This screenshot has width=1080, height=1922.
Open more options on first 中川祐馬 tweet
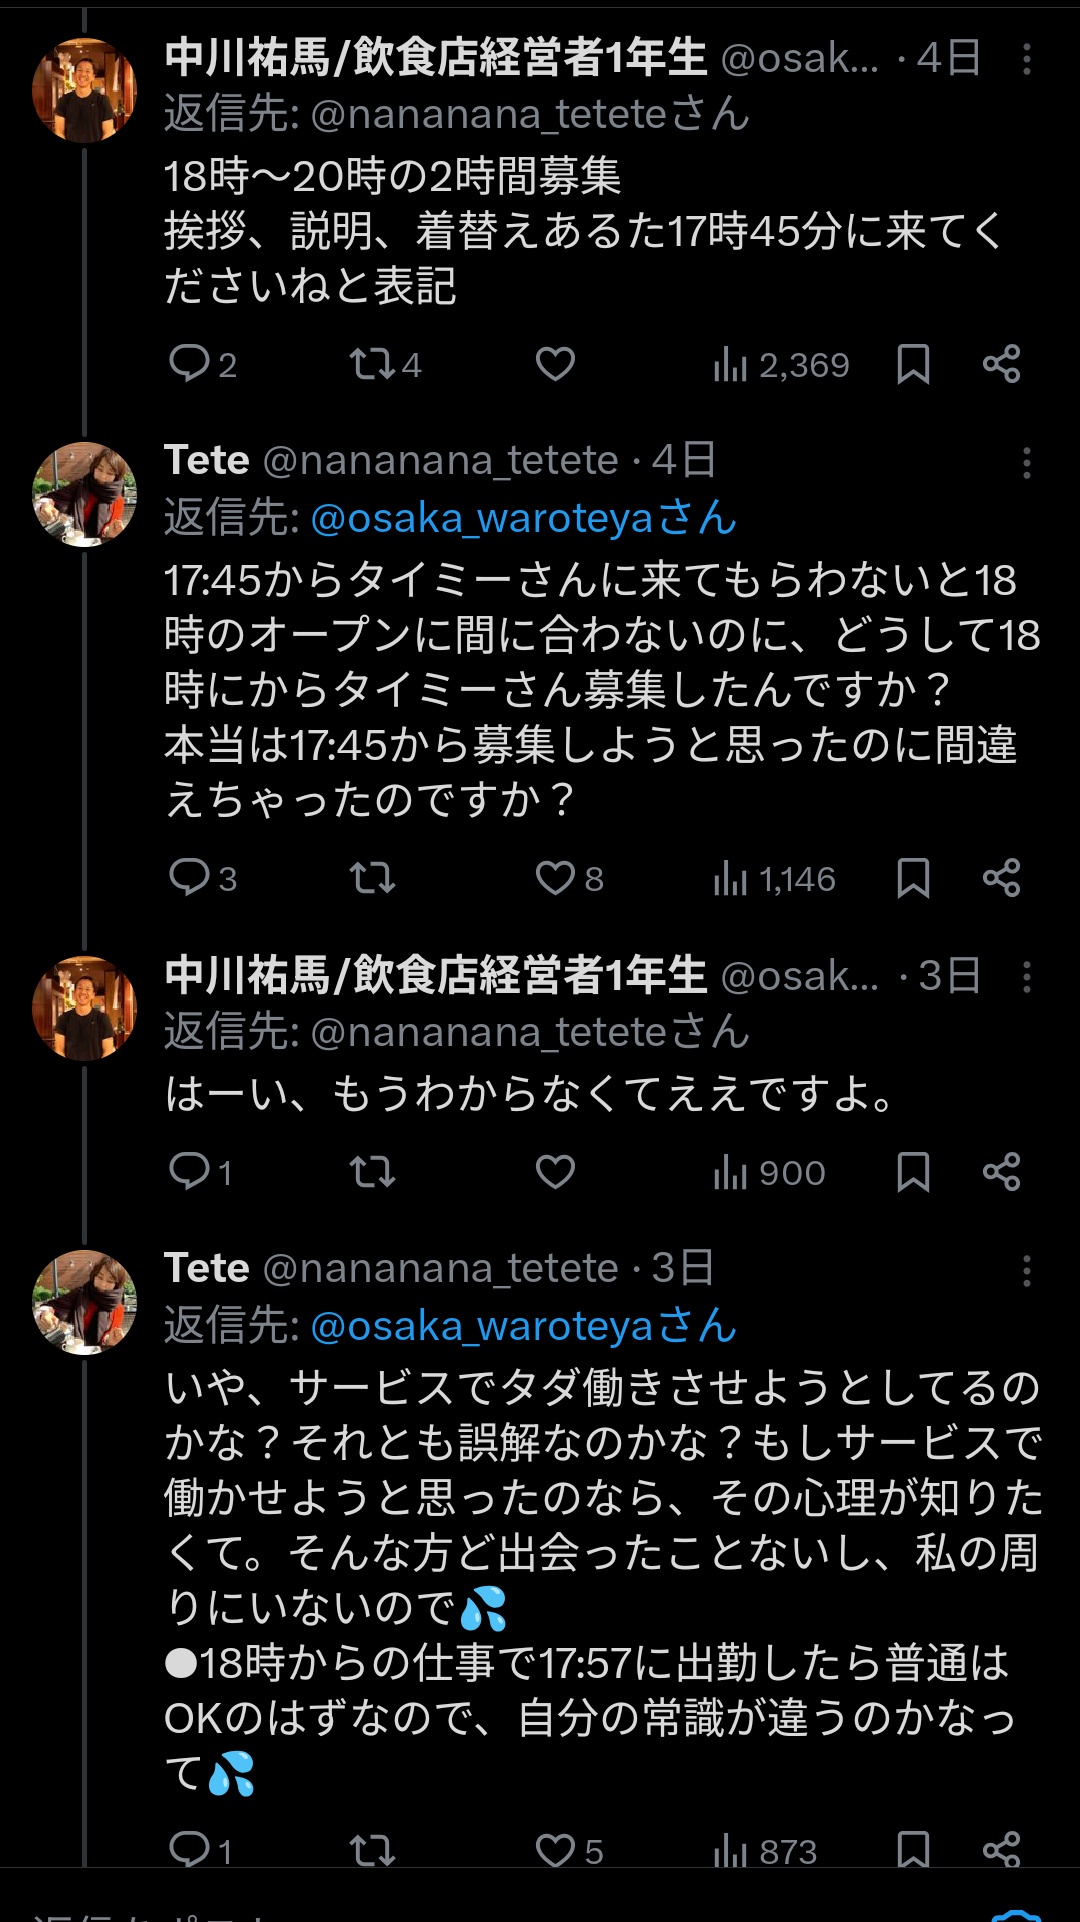[1026, 59]
